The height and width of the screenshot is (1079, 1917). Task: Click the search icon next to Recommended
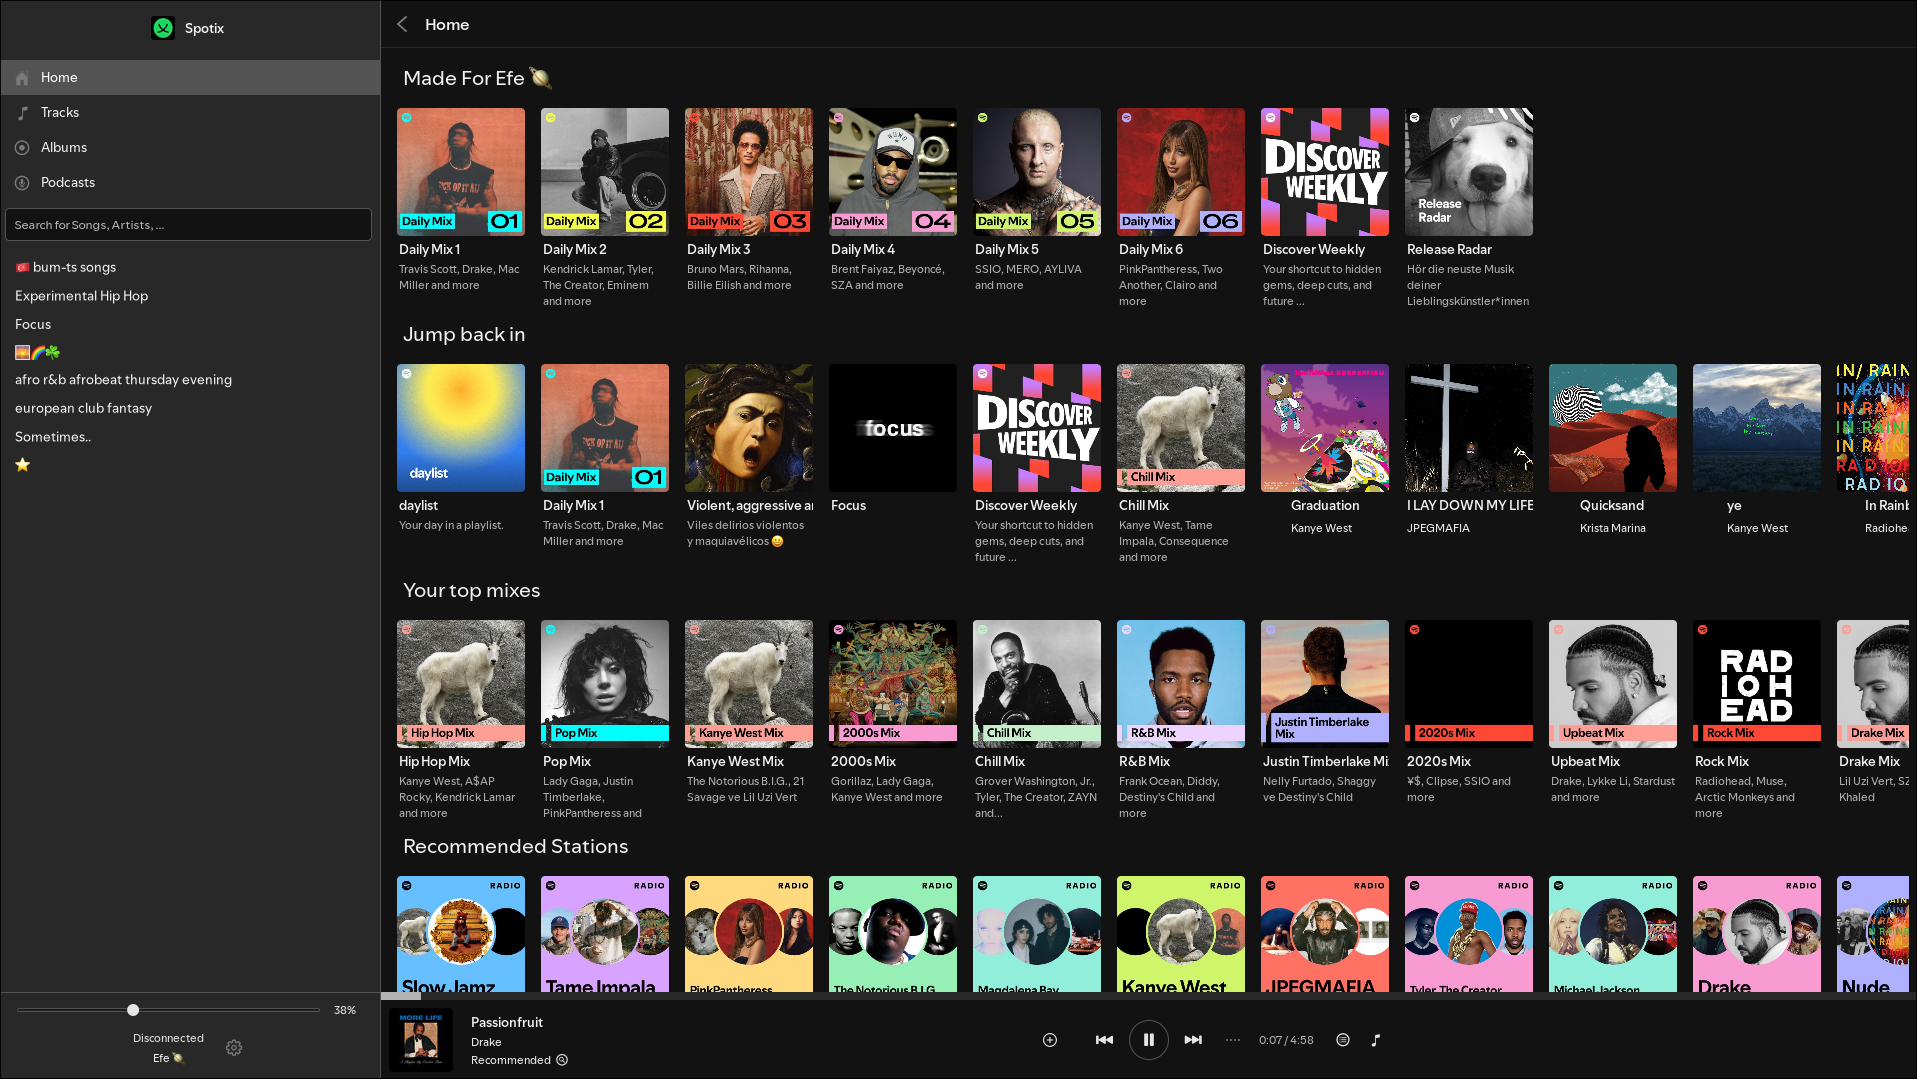pos(562,1060)
